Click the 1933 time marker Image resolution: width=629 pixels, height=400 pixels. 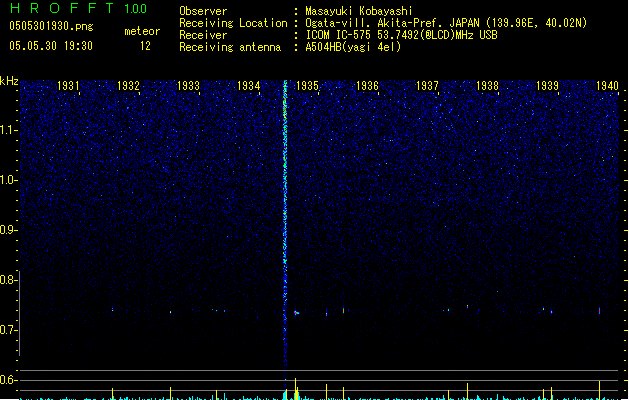188,85
